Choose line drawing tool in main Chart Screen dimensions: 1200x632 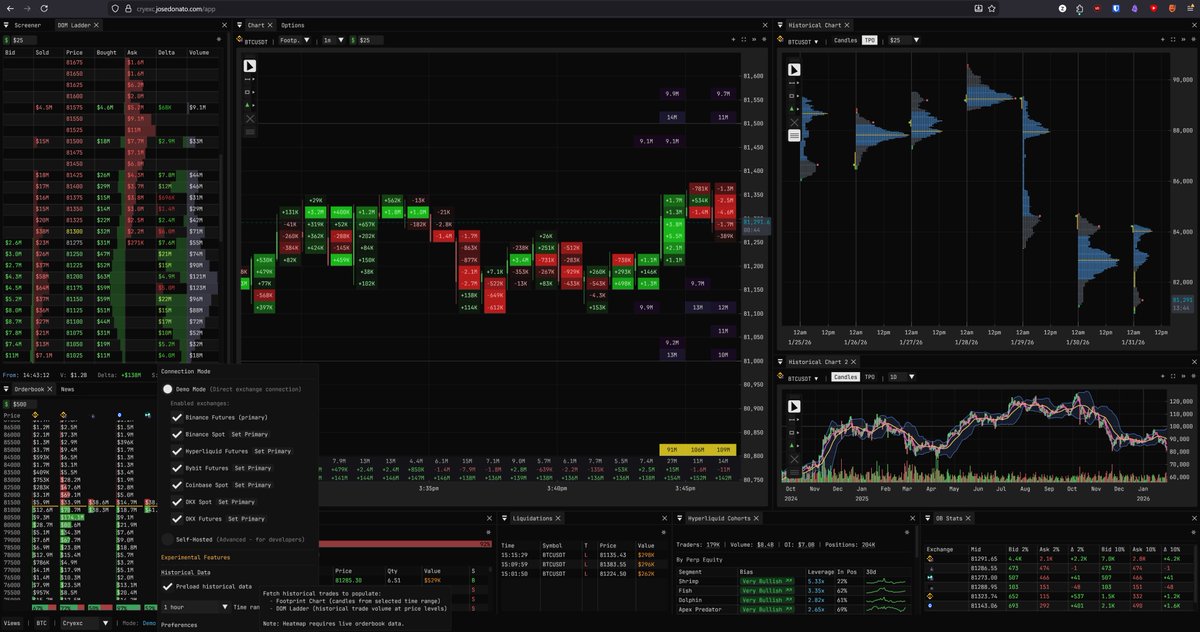click(250, 80)
